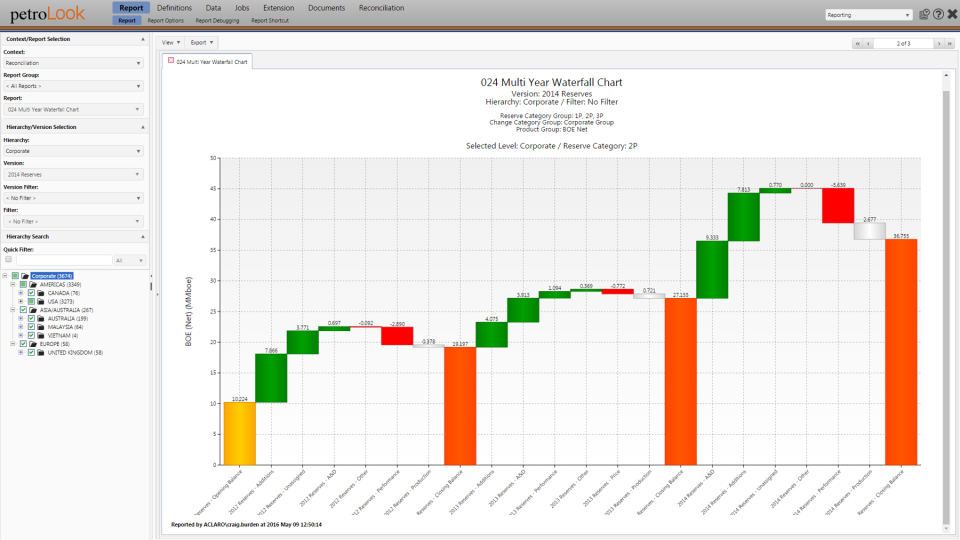Viewport: 960px width, 540px height.
Task: Go to the next report page
Action: pyautogui.click(x=939, y=43)
